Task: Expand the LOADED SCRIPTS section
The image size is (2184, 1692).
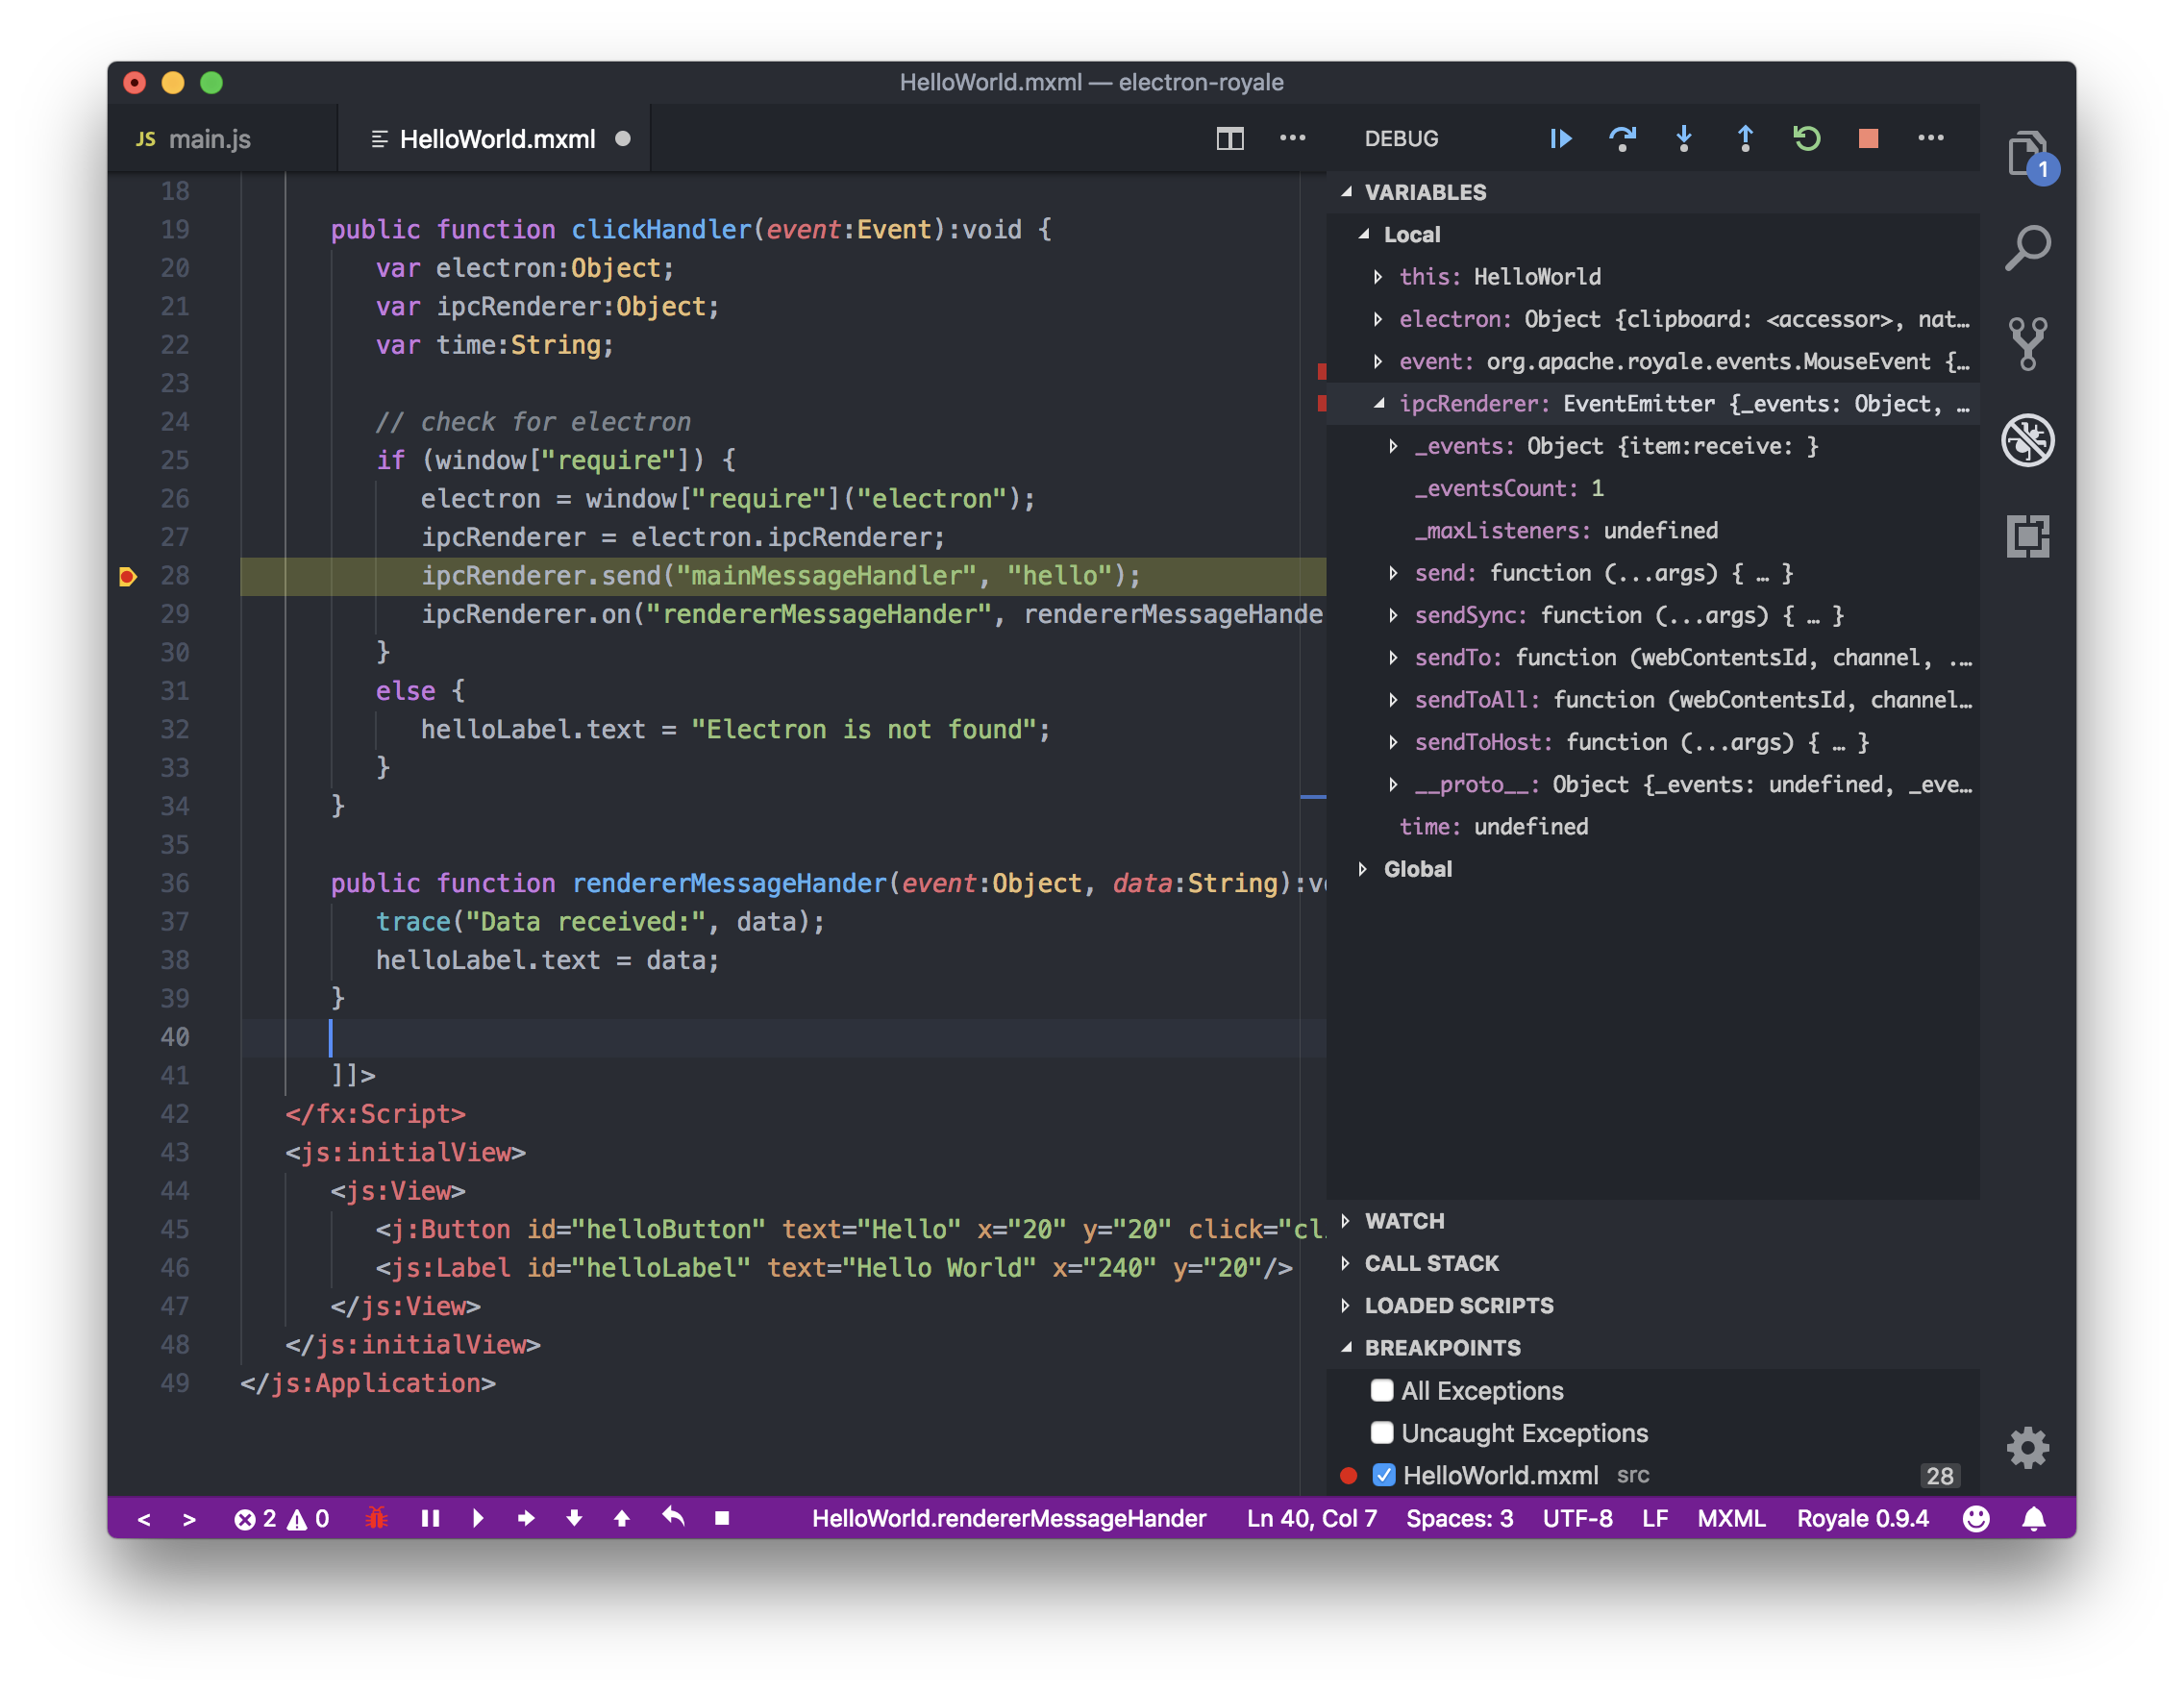Action: pos(1346,1305)
